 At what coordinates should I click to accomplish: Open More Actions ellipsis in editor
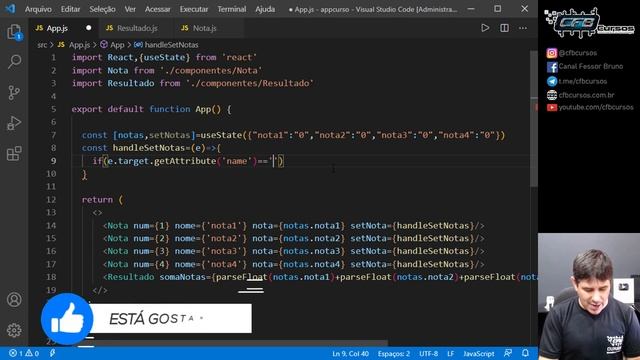point(523,28)
